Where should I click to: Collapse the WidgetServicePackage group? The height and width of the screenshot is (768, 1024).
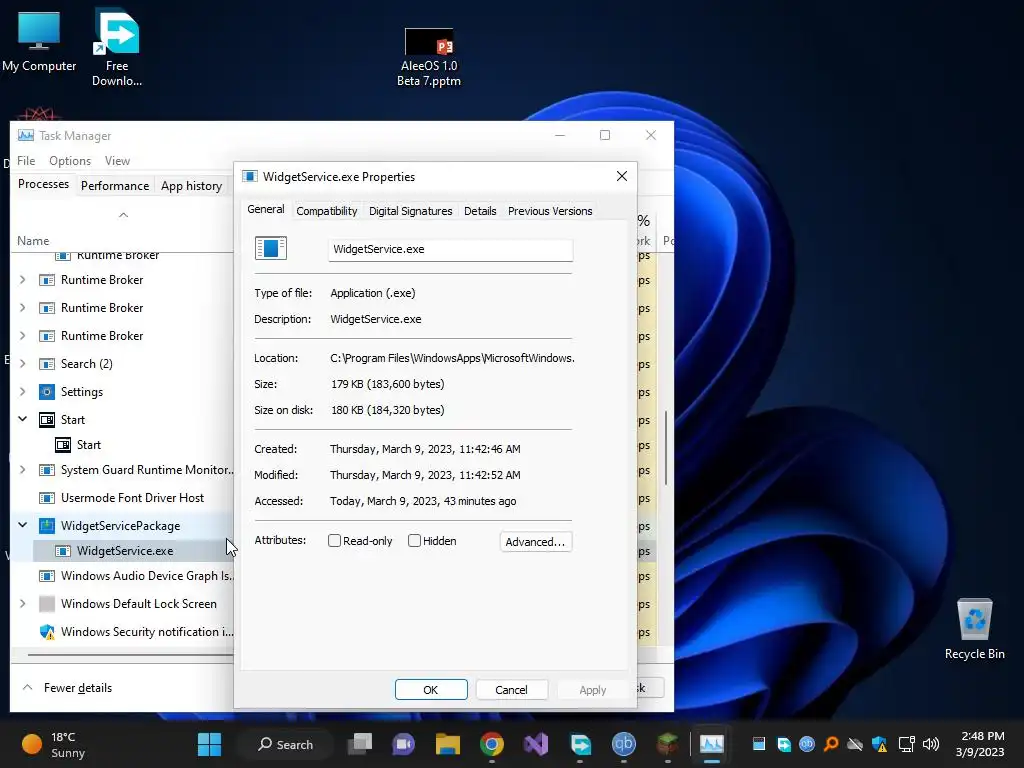23,525
